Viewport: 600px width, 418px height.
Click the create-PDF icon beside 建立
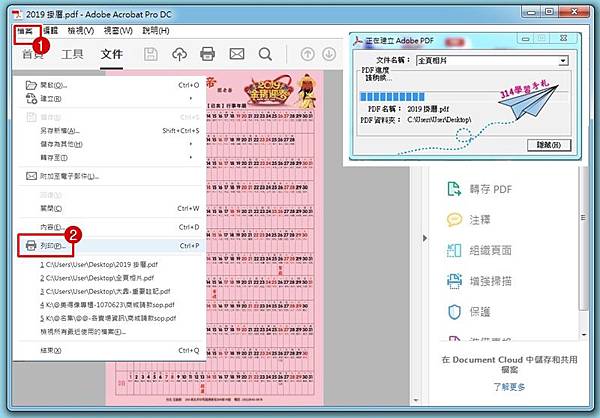tap(31, 99)
